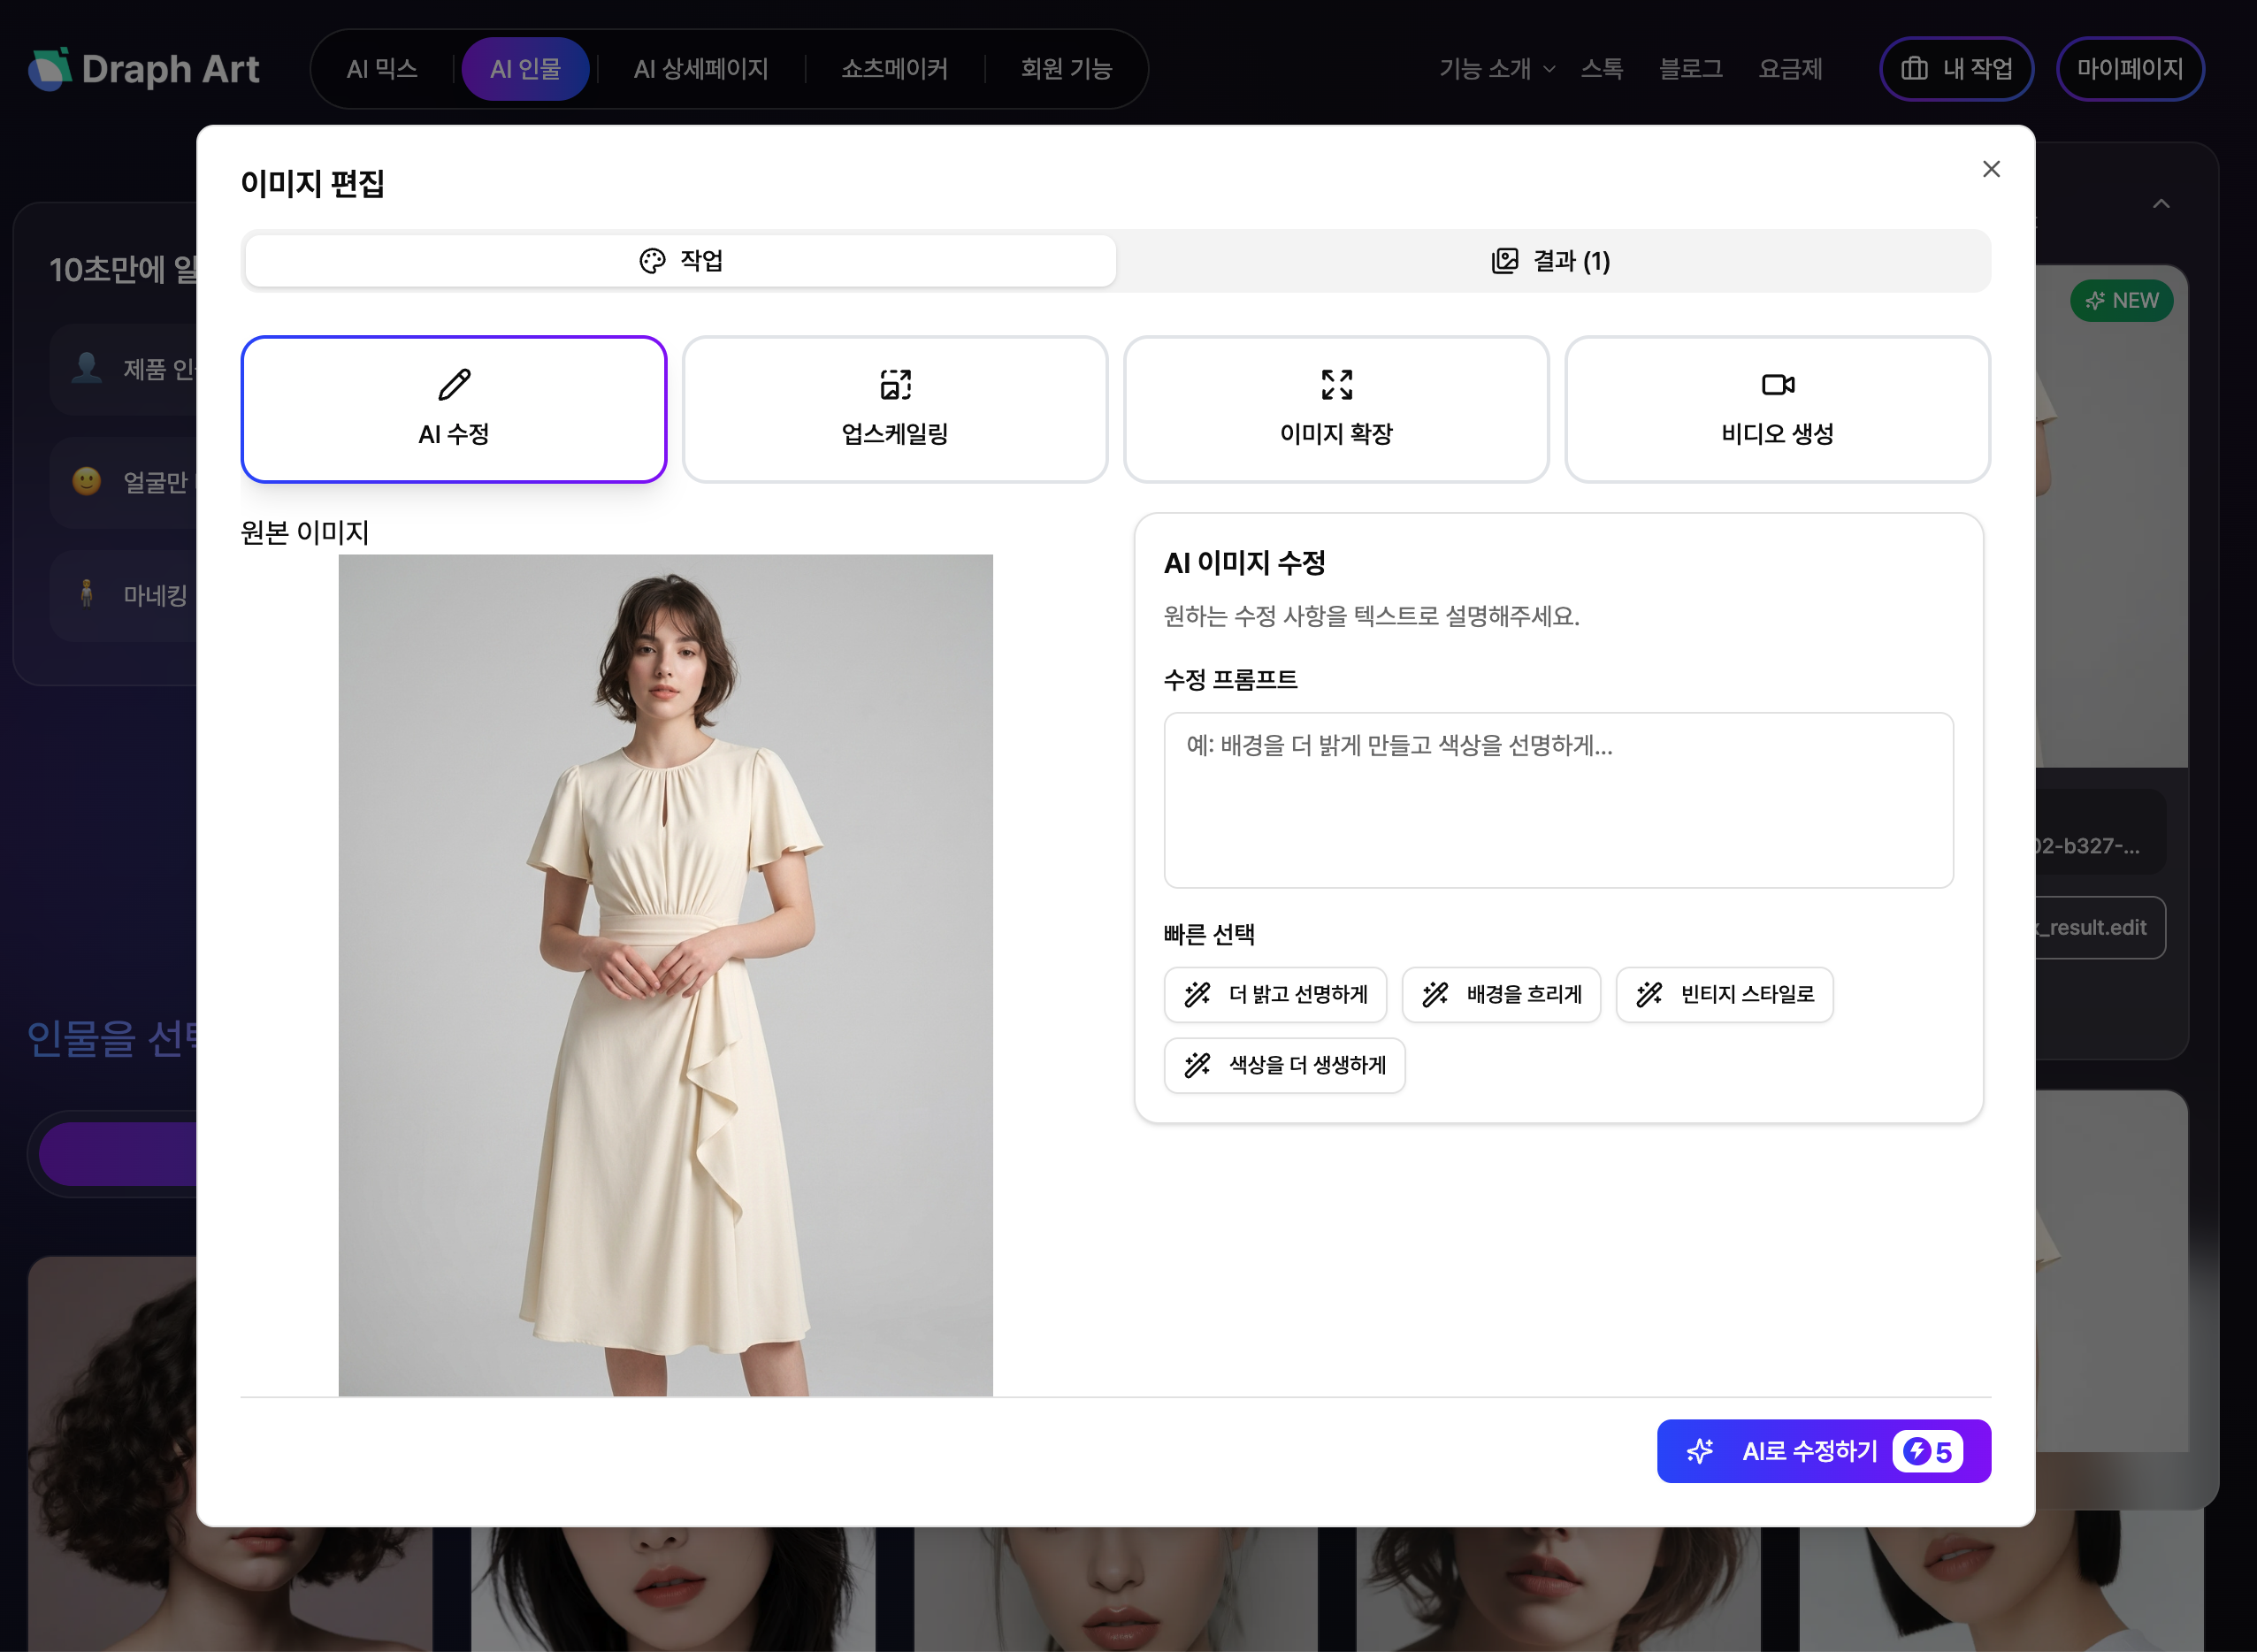The image size is (2257, 1652).
Task: Collapse the right panel chevron
Action: point(2161,204)
